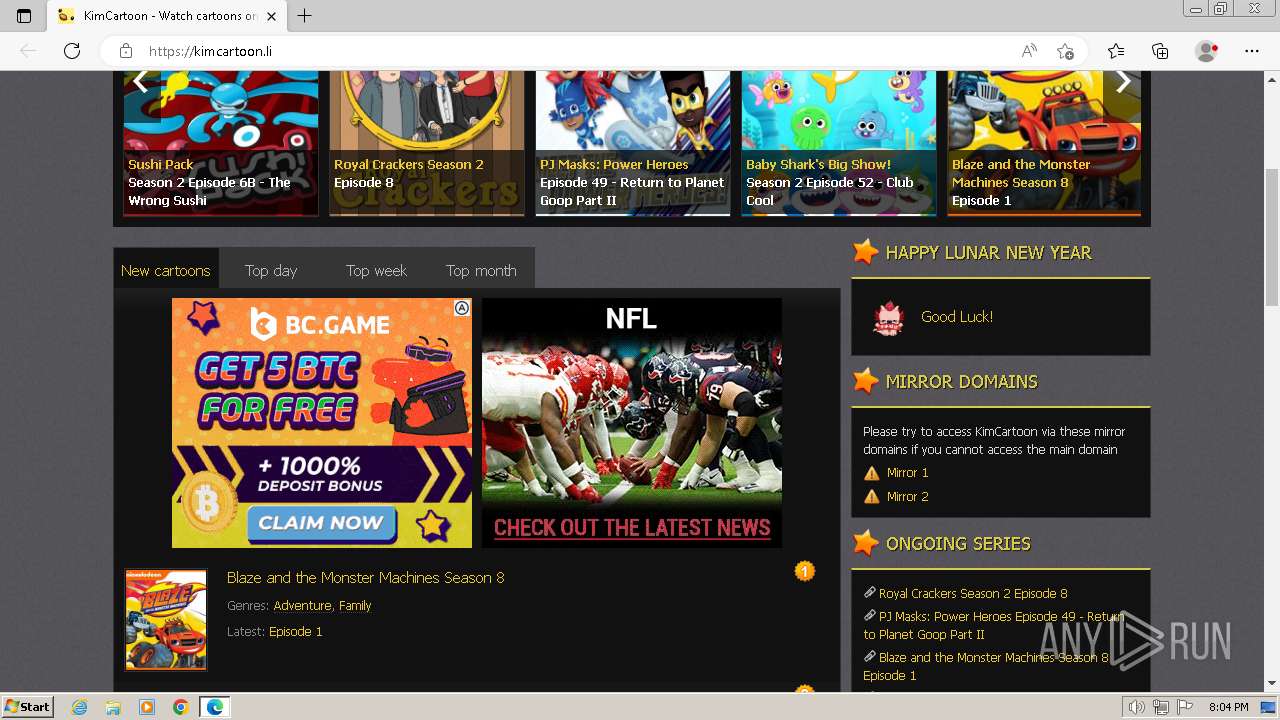Open Action Center flag tray icon
Image resolution: width=1280 pixels, height=720 pixels.
[x=1185, y=707]
